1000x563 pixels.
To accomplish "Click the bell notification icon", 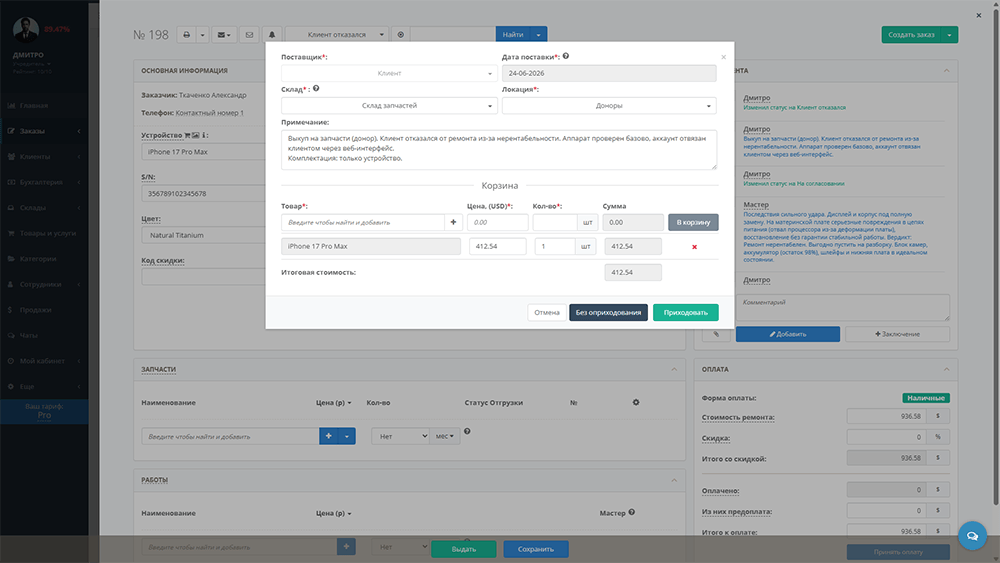I will point(272,34).
